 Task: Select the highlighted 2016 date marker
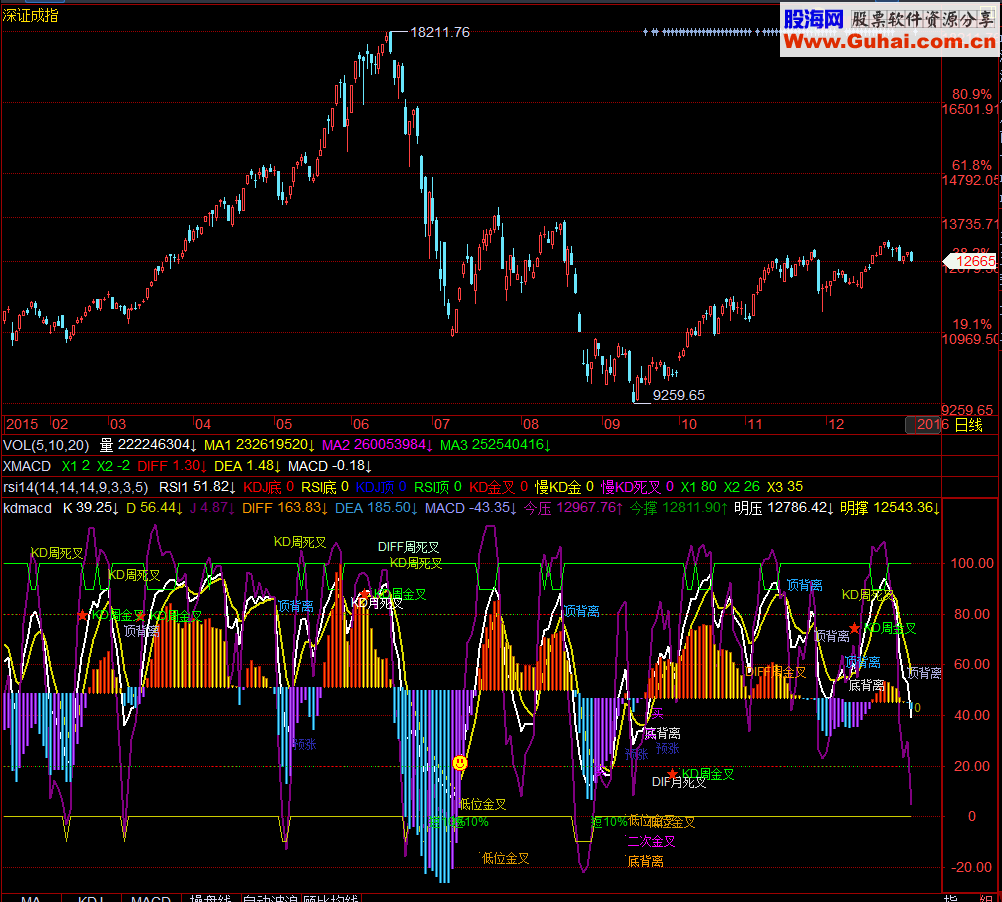pyautogui.click(x=923, y=425)
